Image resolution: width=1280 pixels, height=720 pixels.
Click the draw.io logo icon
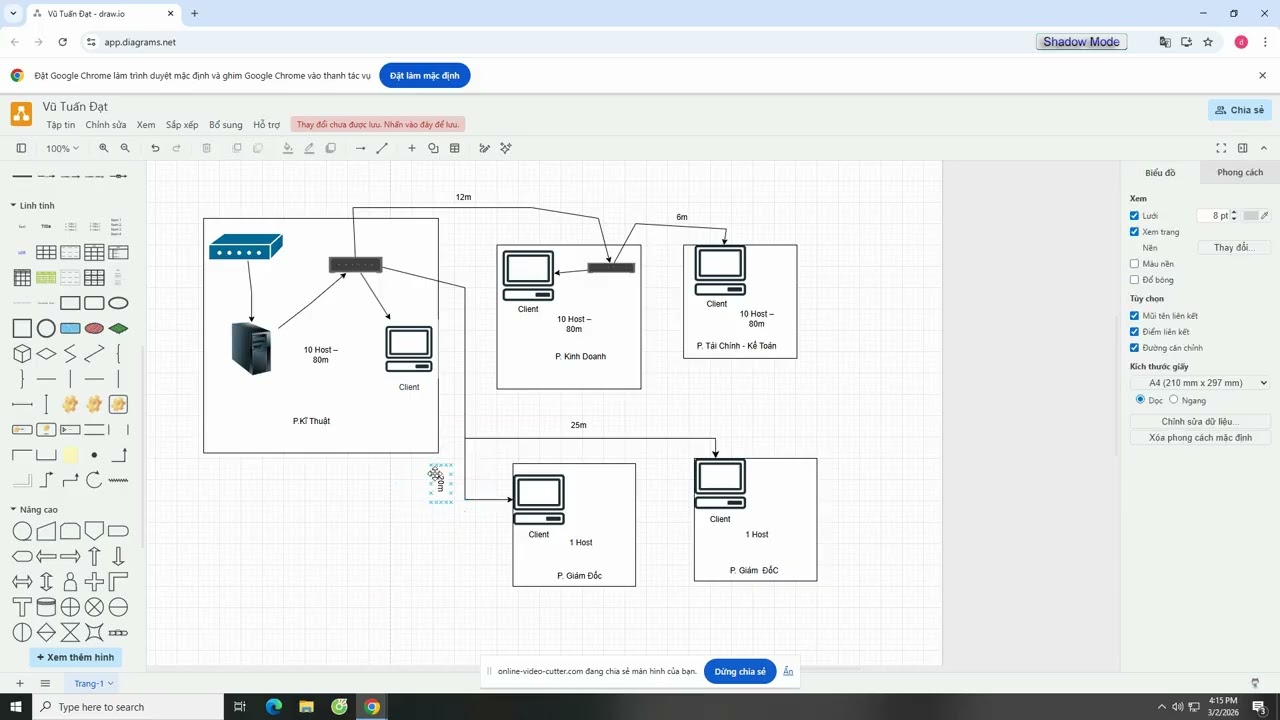[x=21, y=114]
